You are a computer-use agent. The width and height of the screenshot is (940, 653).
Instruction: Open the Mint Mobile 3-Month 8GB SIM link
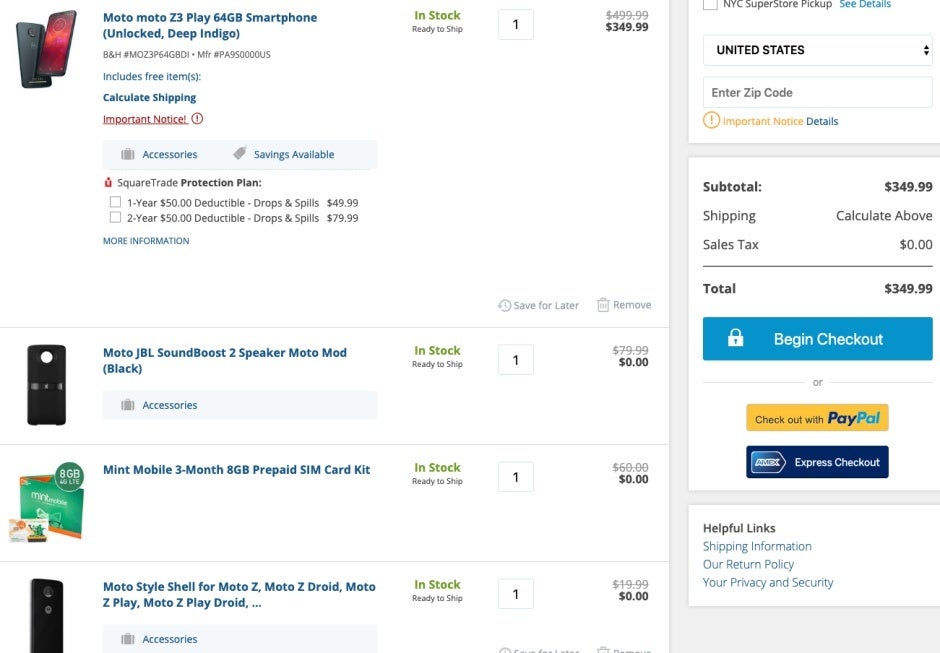pos(236,470)
